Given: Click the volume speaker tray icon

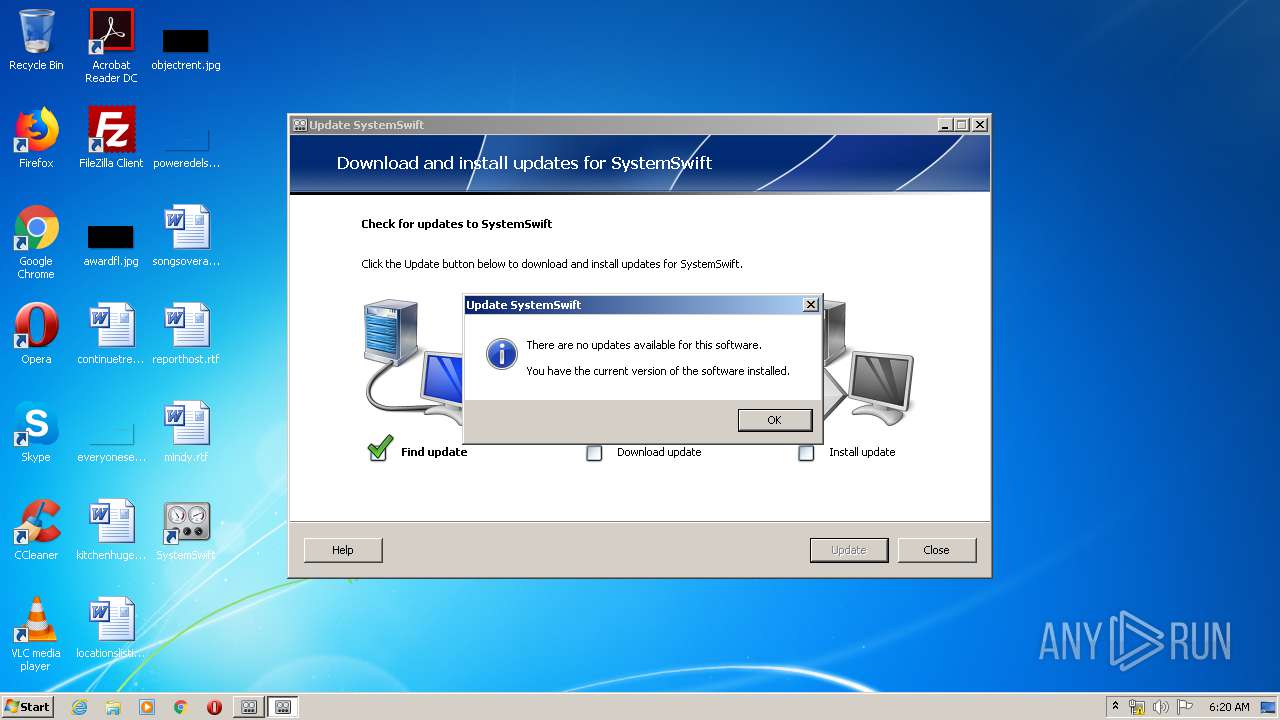Looking at the screenshot, I should (1161, 707).
